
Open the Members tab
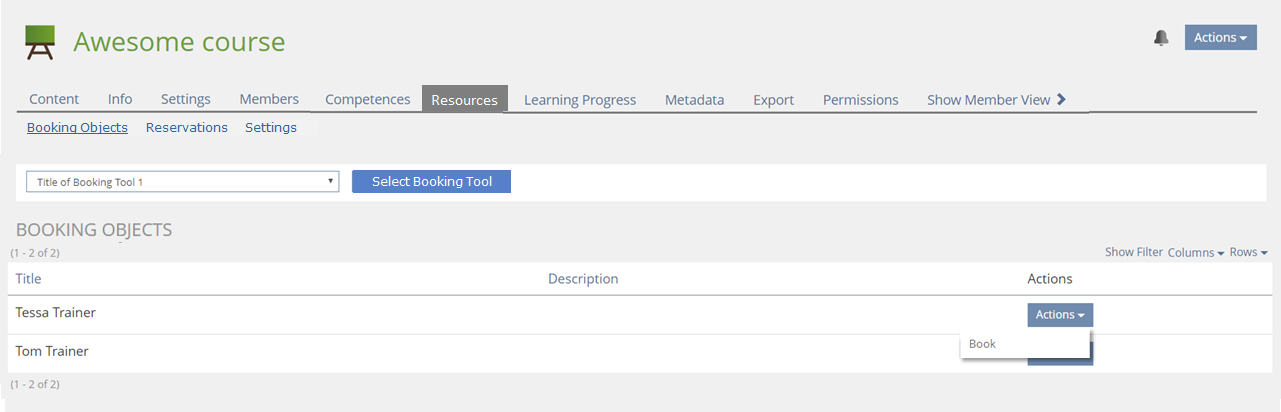[269, 100]
